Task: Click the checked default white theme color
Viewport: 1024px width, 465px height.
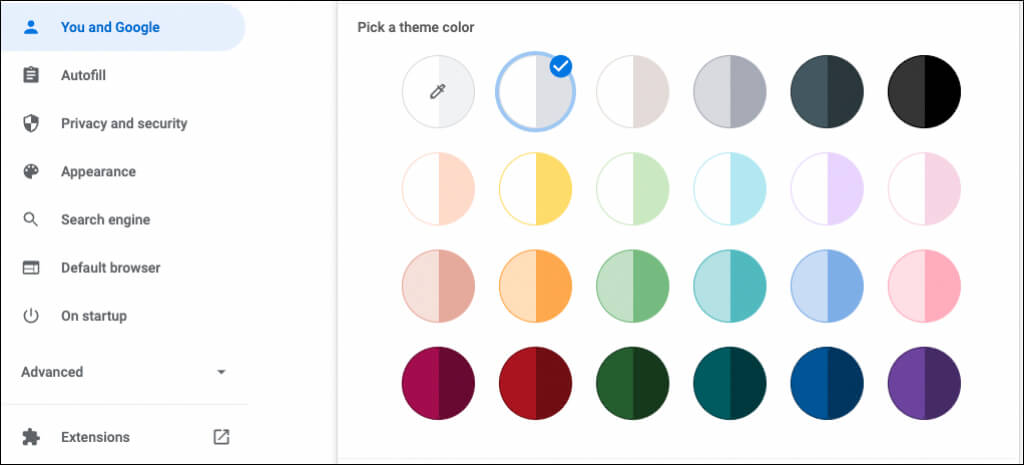Action: tap(535, 92)
